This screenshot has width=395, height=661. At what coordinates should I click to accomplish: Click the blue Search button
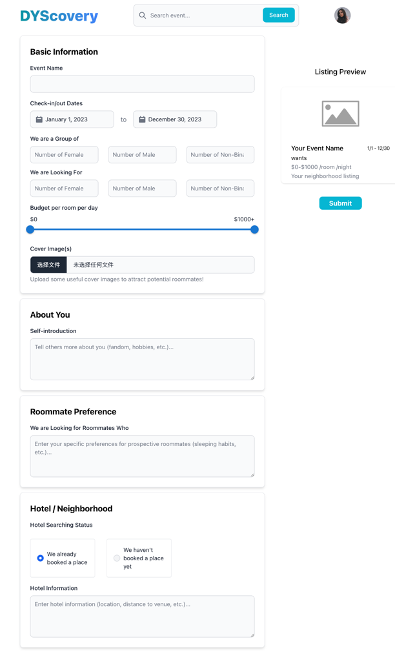pos(279,15)
